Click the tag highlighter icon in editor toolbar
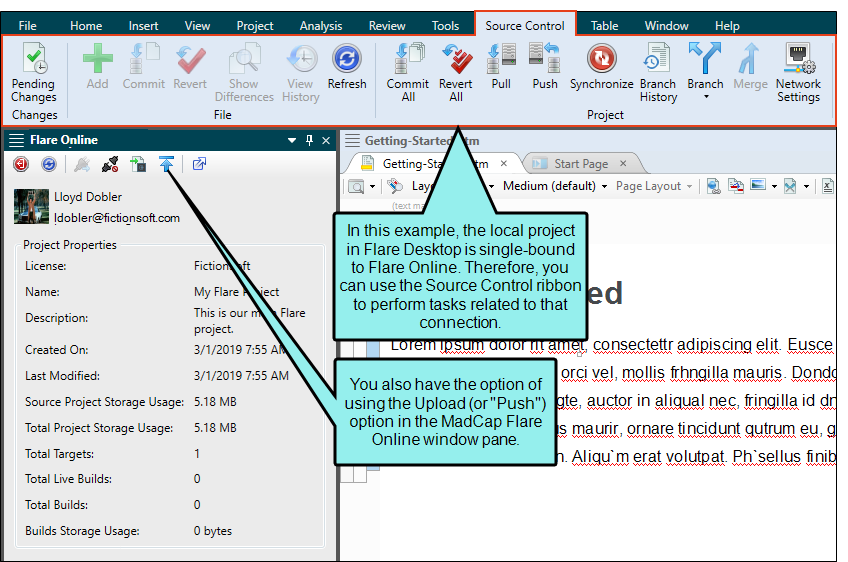848x562 pixels. coord(395,186)
